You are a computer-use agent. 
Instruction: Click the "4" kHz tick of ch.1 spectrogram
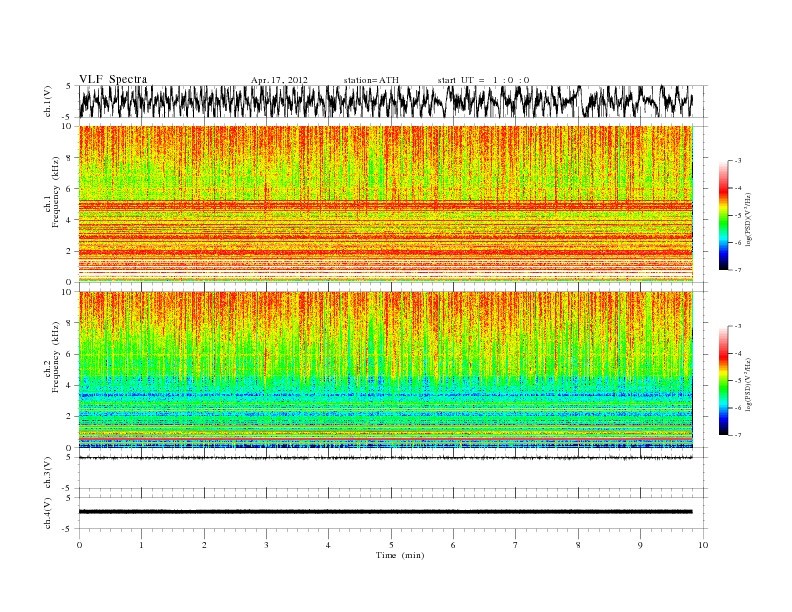[70, 220]
